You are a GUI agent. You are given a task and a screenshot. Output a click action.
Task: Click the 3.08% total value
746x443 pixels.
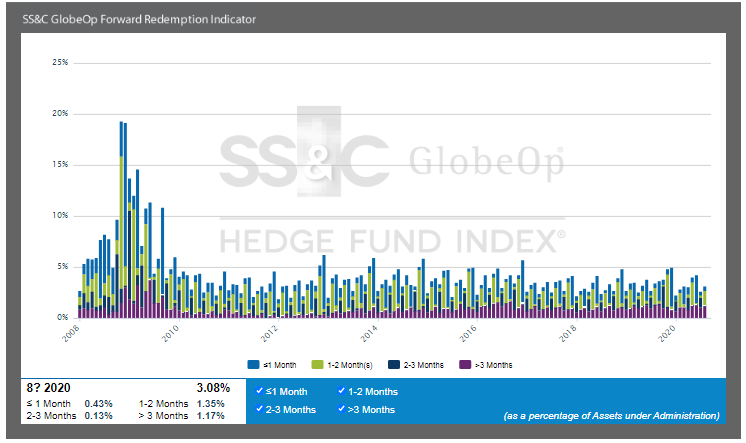coord(213,388)
